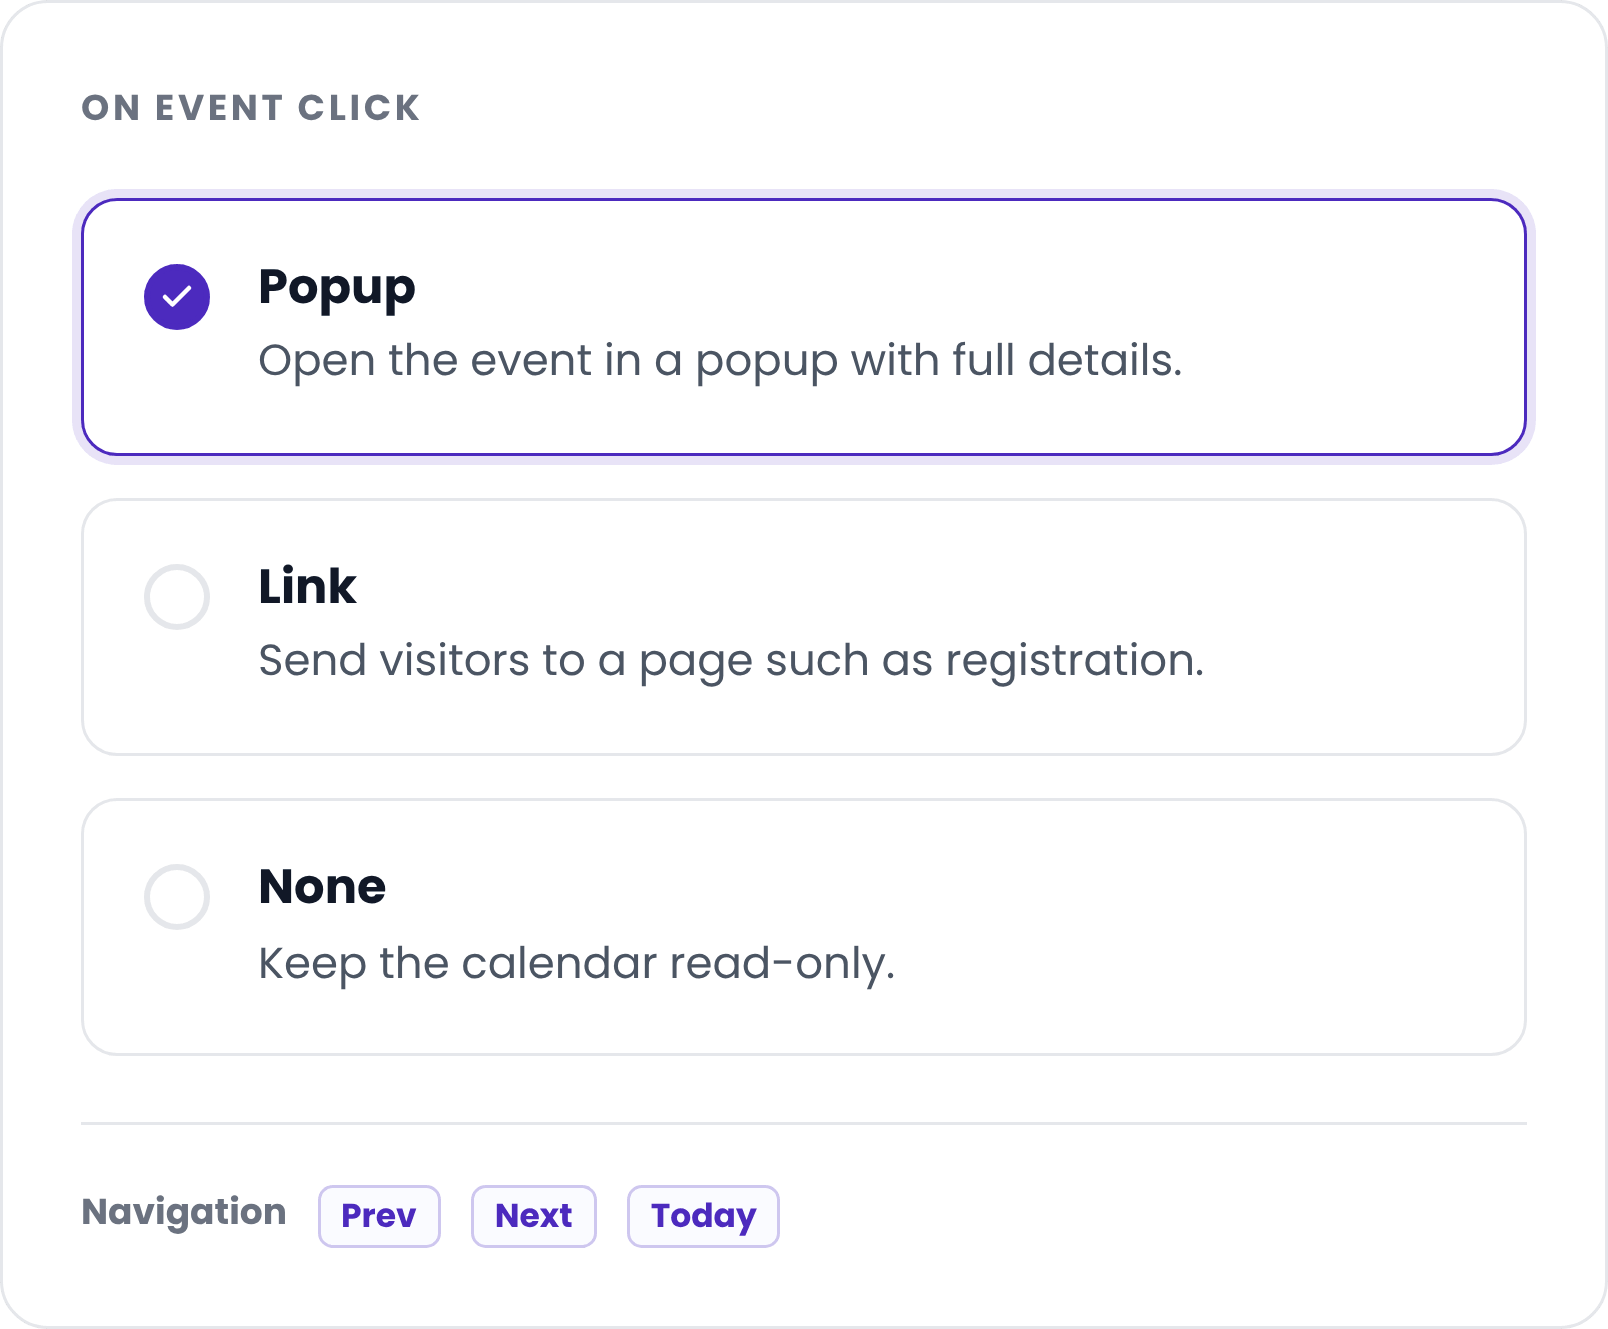Click the Next navigation button

(534, 1216)
